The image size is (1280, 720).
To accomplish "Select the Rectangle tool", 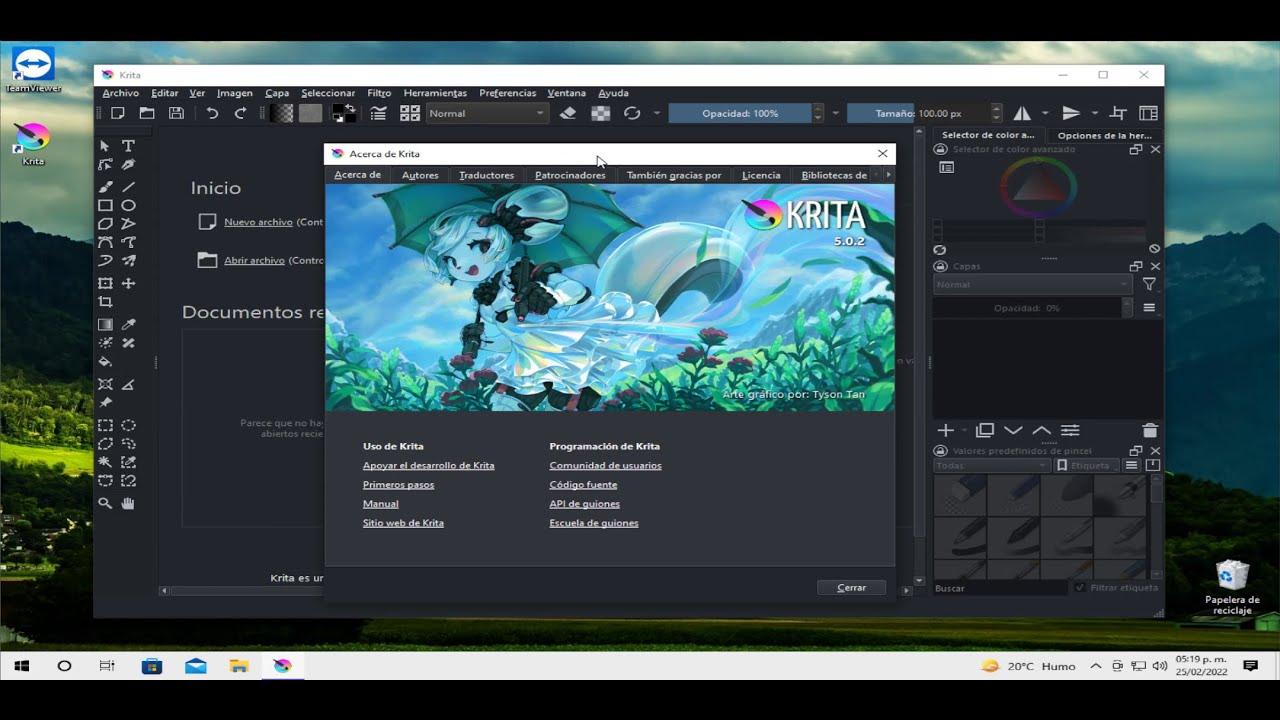I will tap(105, 204).
